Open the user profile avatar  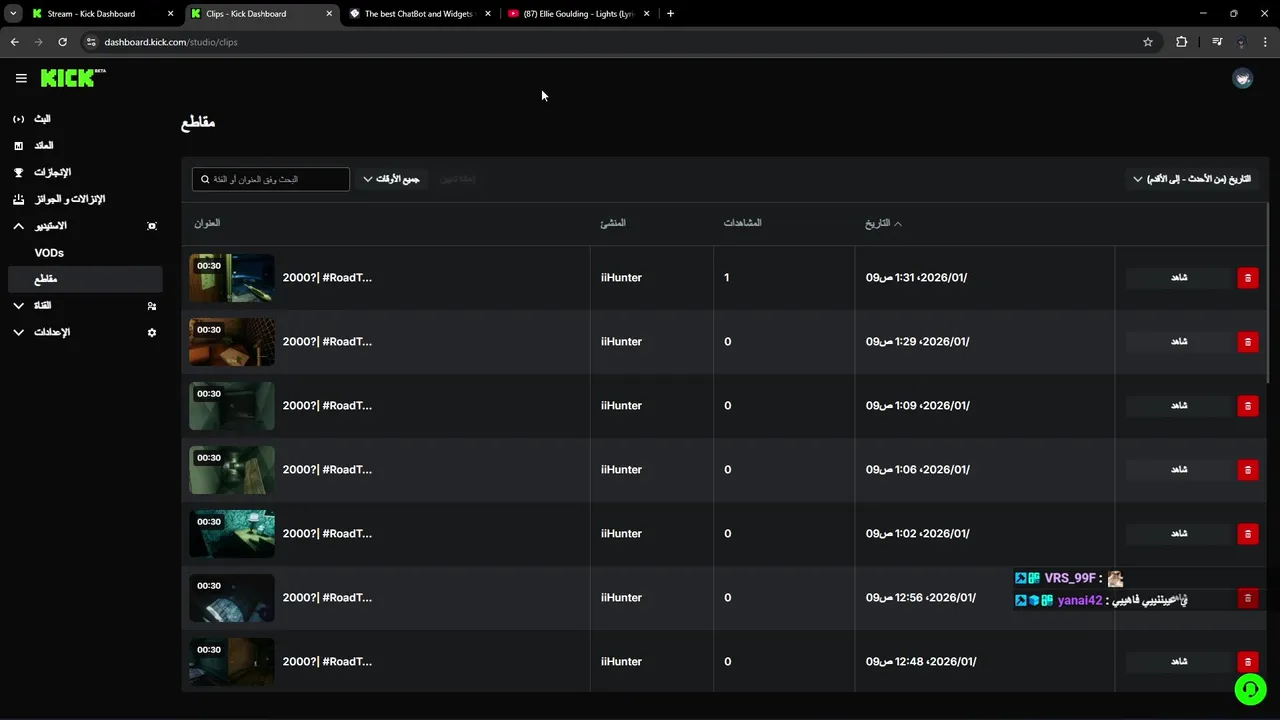1242,79
